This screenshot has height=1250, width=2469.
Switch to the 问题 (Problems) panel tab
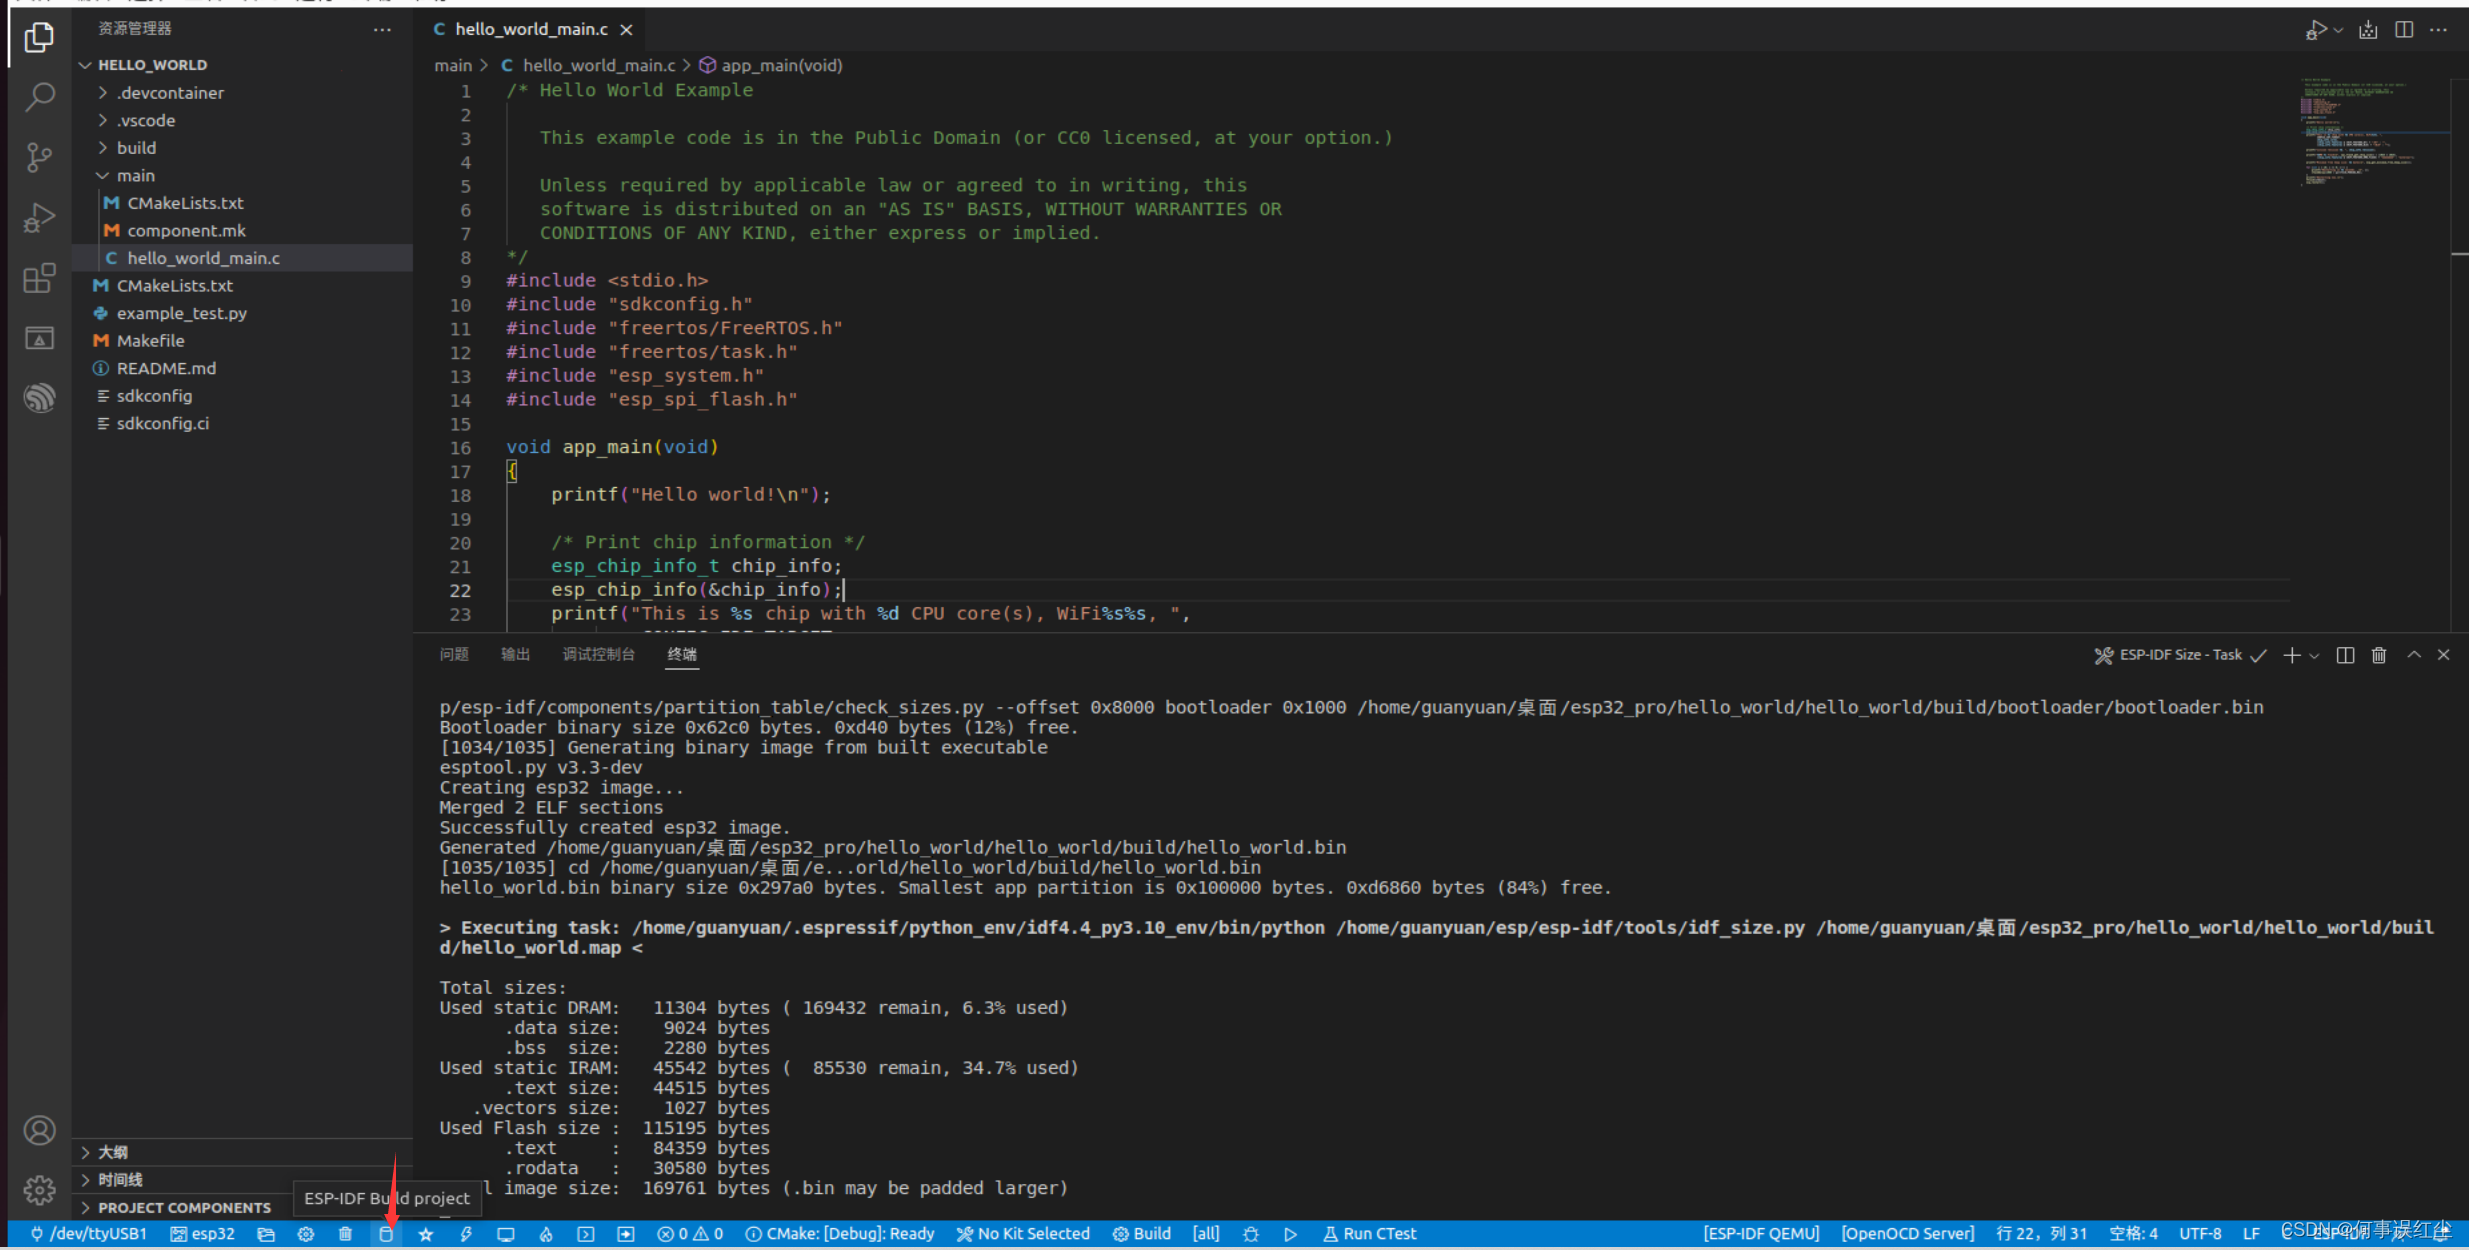454,654
